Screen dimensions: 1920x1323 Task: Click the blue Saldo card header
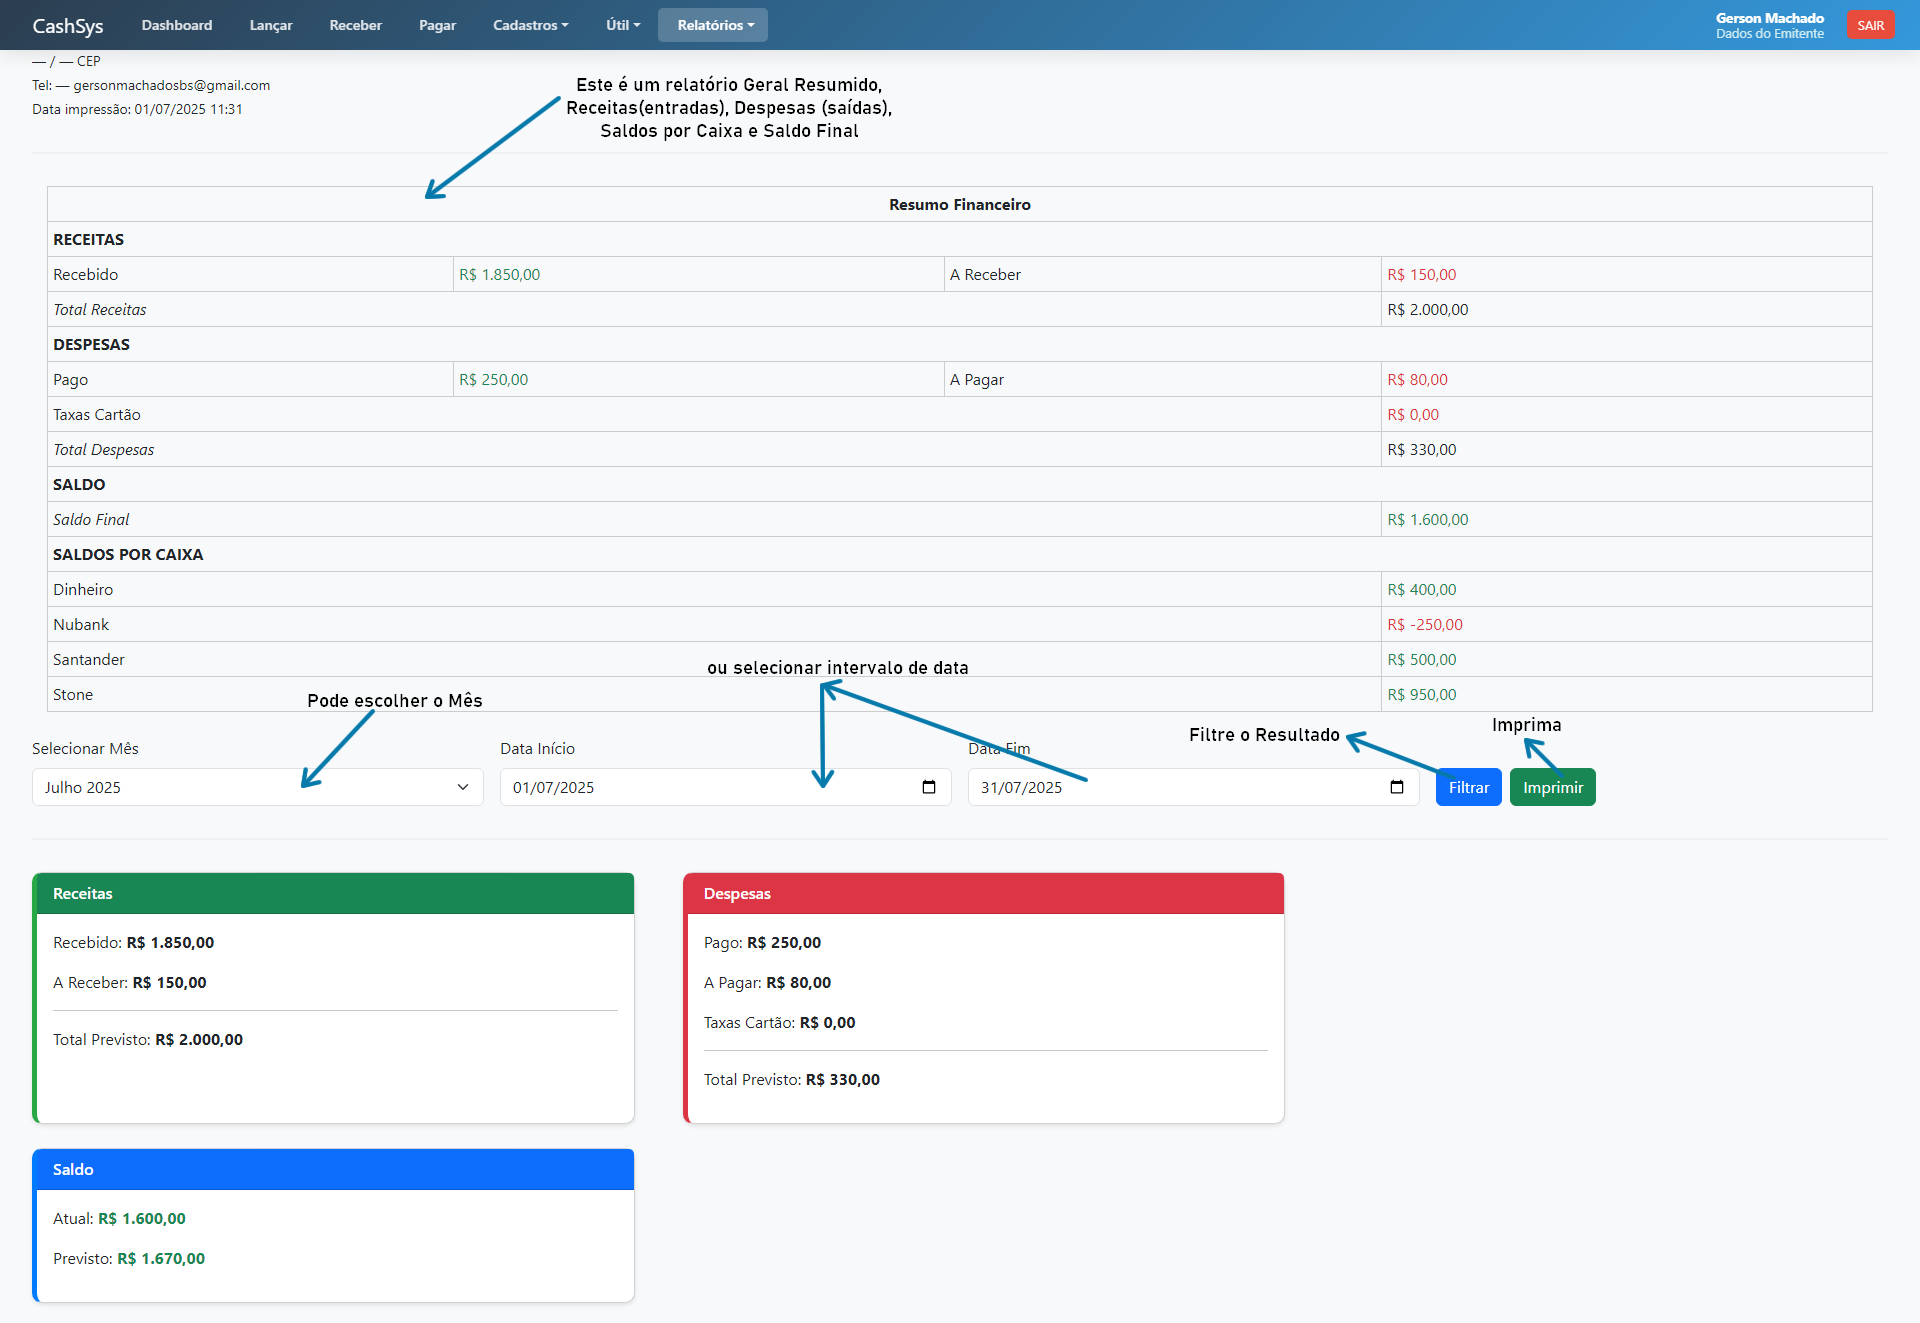333,1169
